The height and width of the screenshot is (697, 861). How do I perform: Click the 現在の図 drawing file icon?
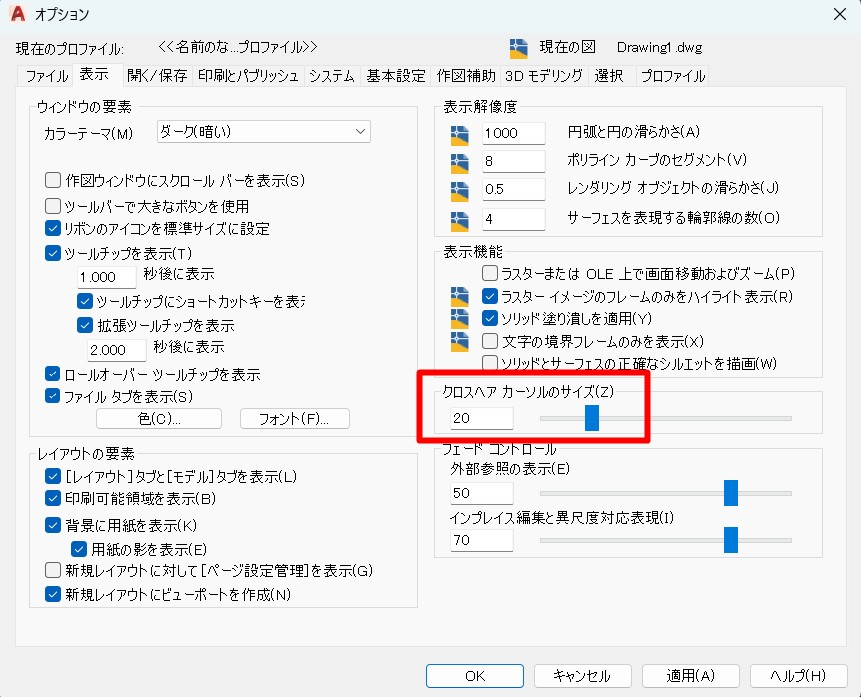click(x=518, y=48)
